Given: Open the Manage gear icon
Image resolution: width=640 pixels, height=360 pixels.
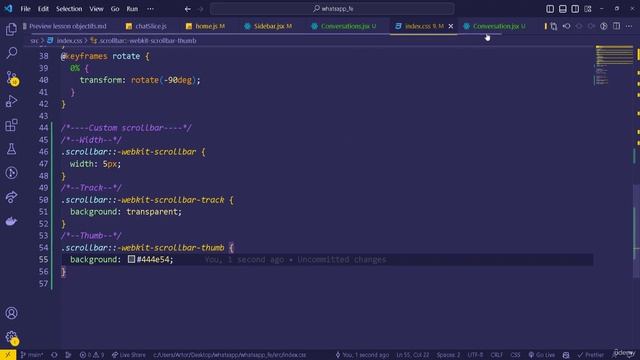Looking at the screenshot, I should (11, 337).
